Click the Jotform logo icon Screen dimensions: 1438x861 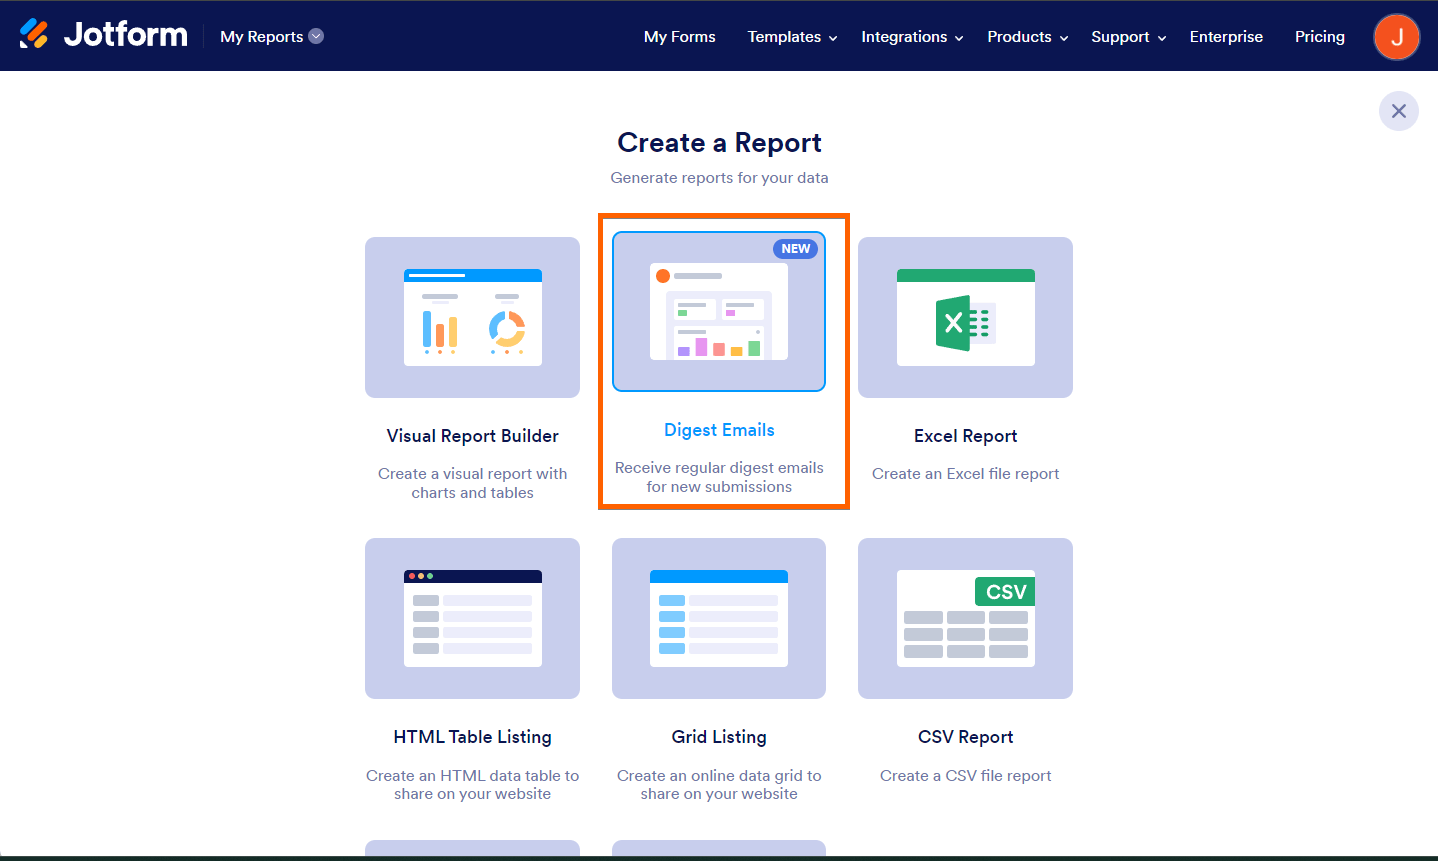pyautogui.click(x=34, y=35)
